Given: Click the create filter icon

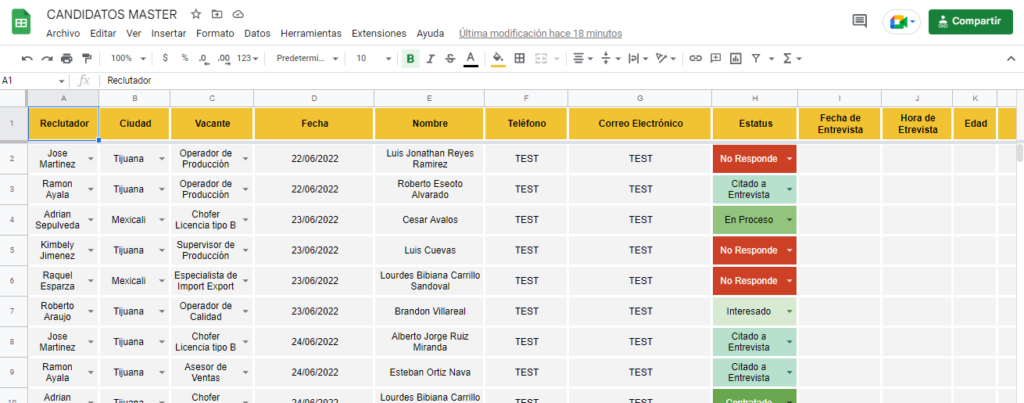Looking at the screenshot, I should point(756,59).
